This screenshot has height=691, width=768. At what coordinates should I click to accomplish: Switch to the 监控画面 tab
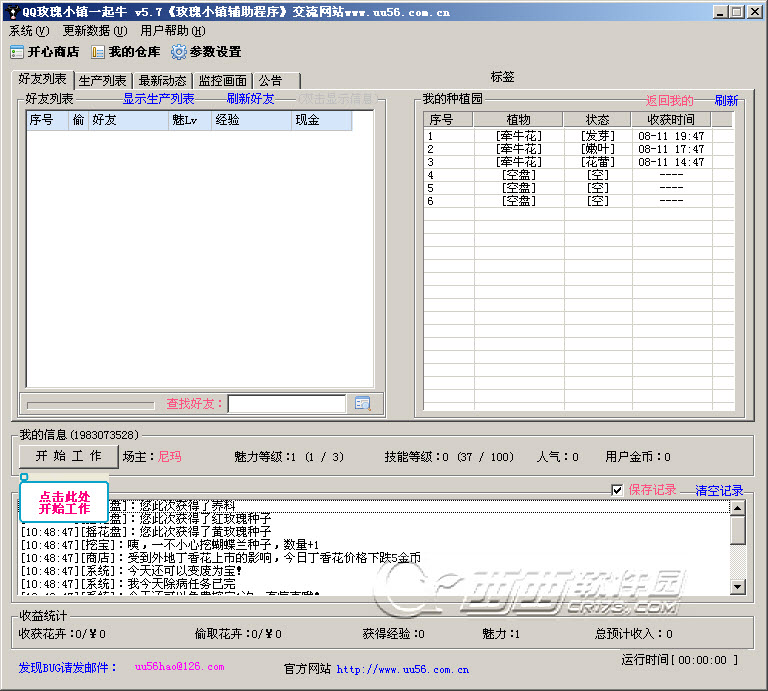coord(223,81)
